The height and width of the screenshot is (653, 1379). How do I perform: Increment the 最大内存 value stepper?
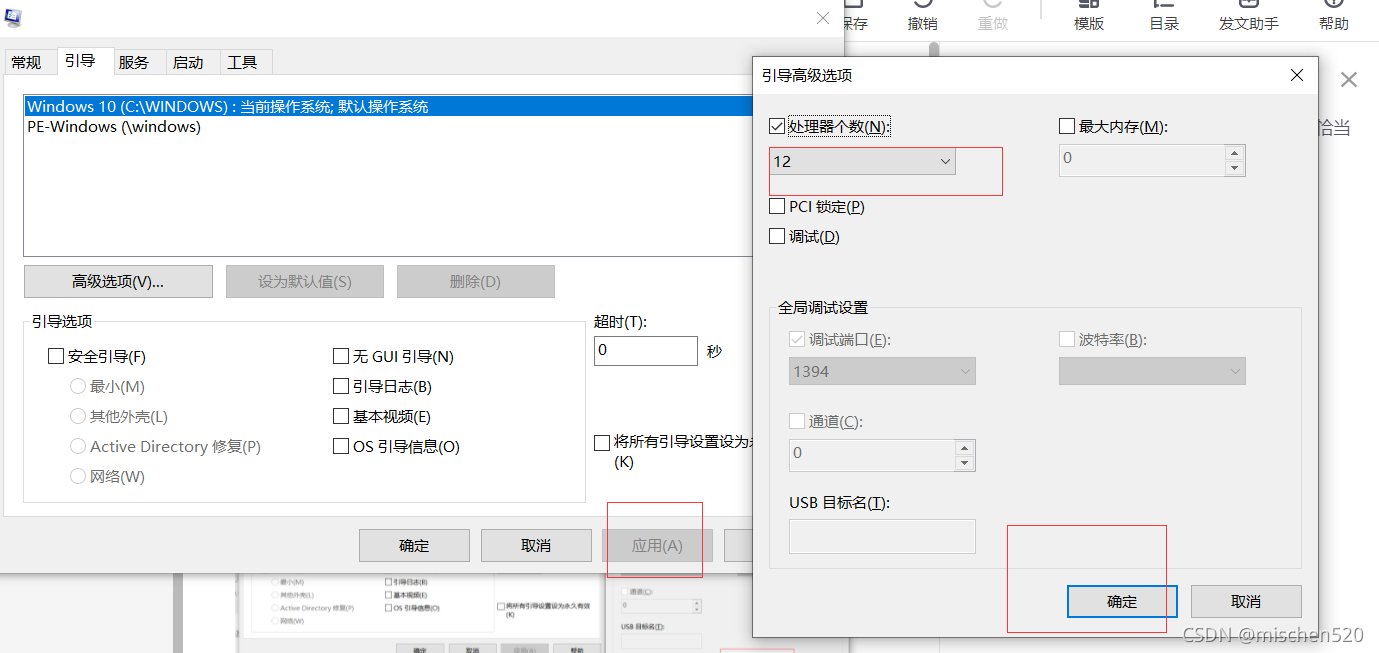tap(1232, 154)
